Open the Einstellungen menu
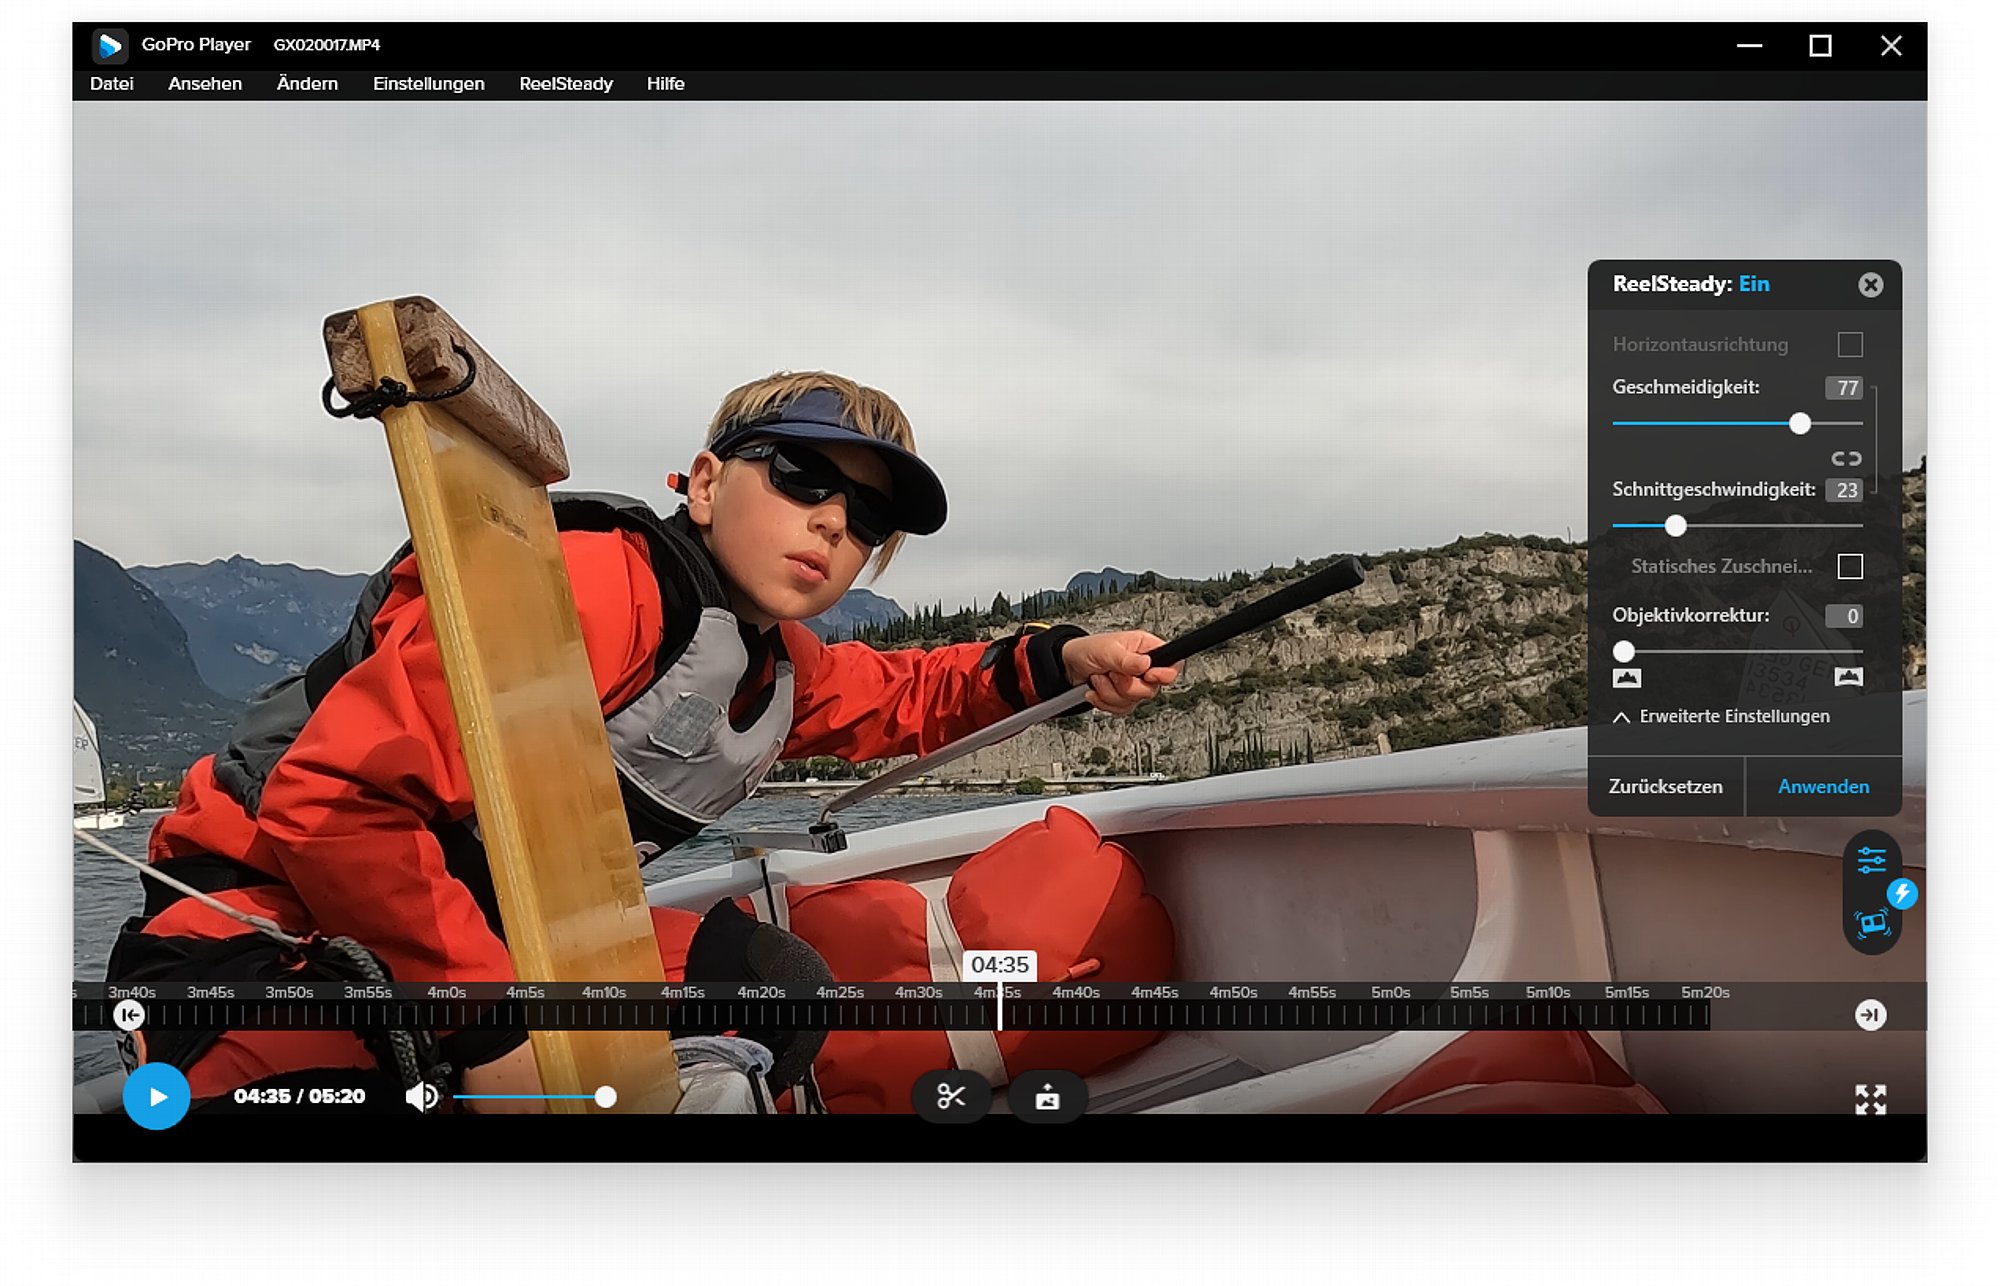Image resolution: width=2000 pixels, height=1286 pixels. click(x=428, y=84)
